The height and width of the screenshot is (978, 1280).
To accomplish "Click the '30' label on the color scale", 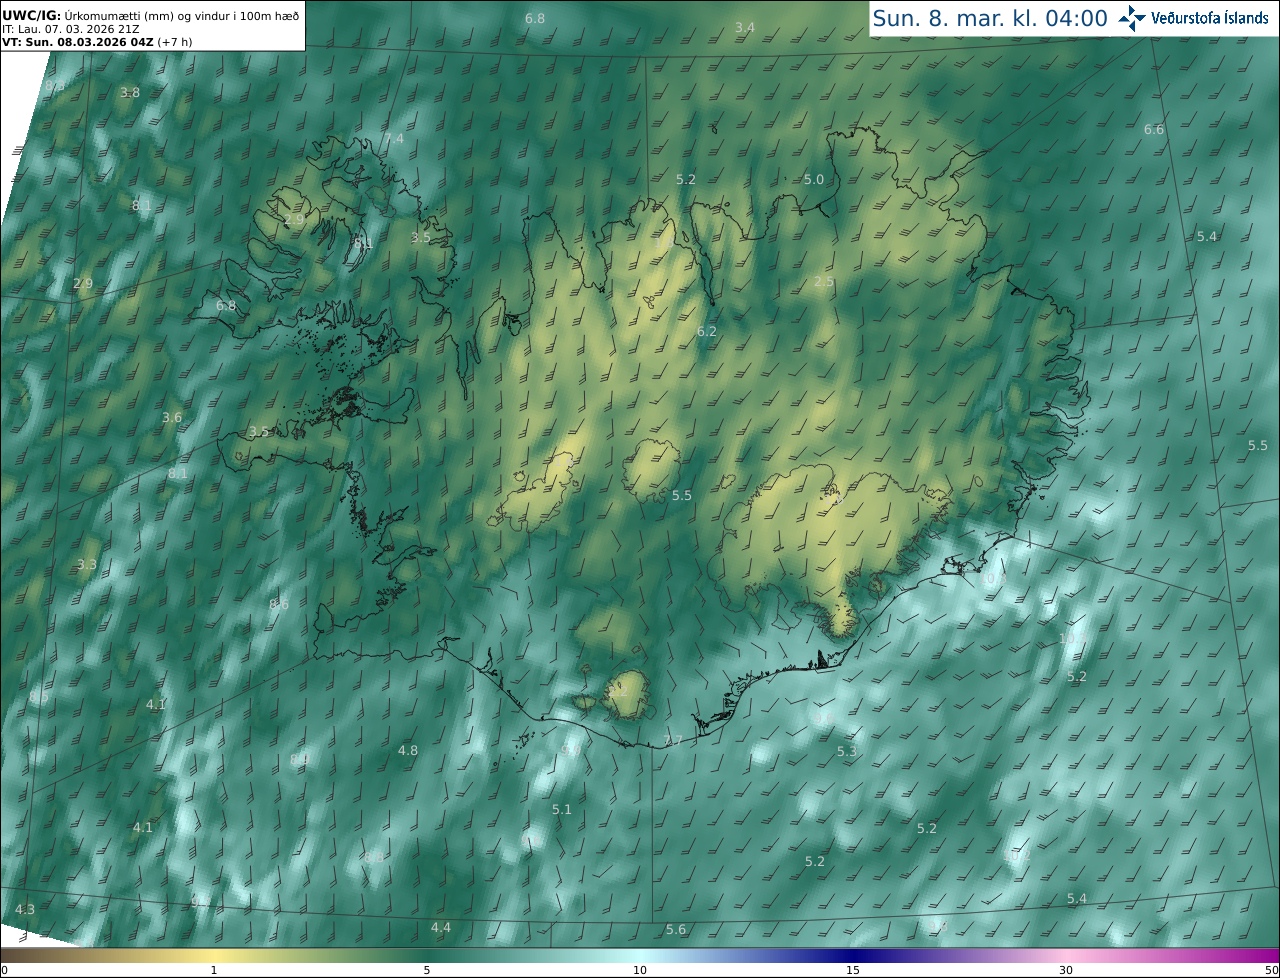I will (x=1066, y=970).
